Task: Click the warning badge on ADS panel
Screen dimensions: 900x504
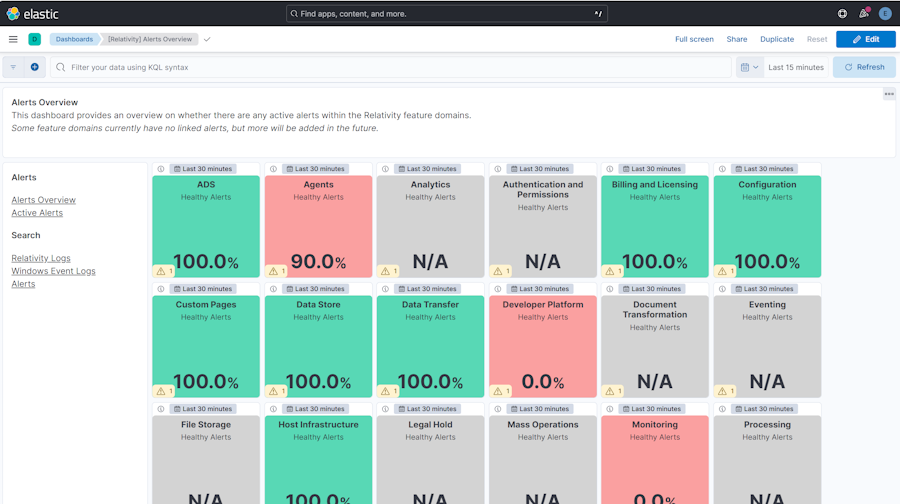Action: [x=164, y=271]
